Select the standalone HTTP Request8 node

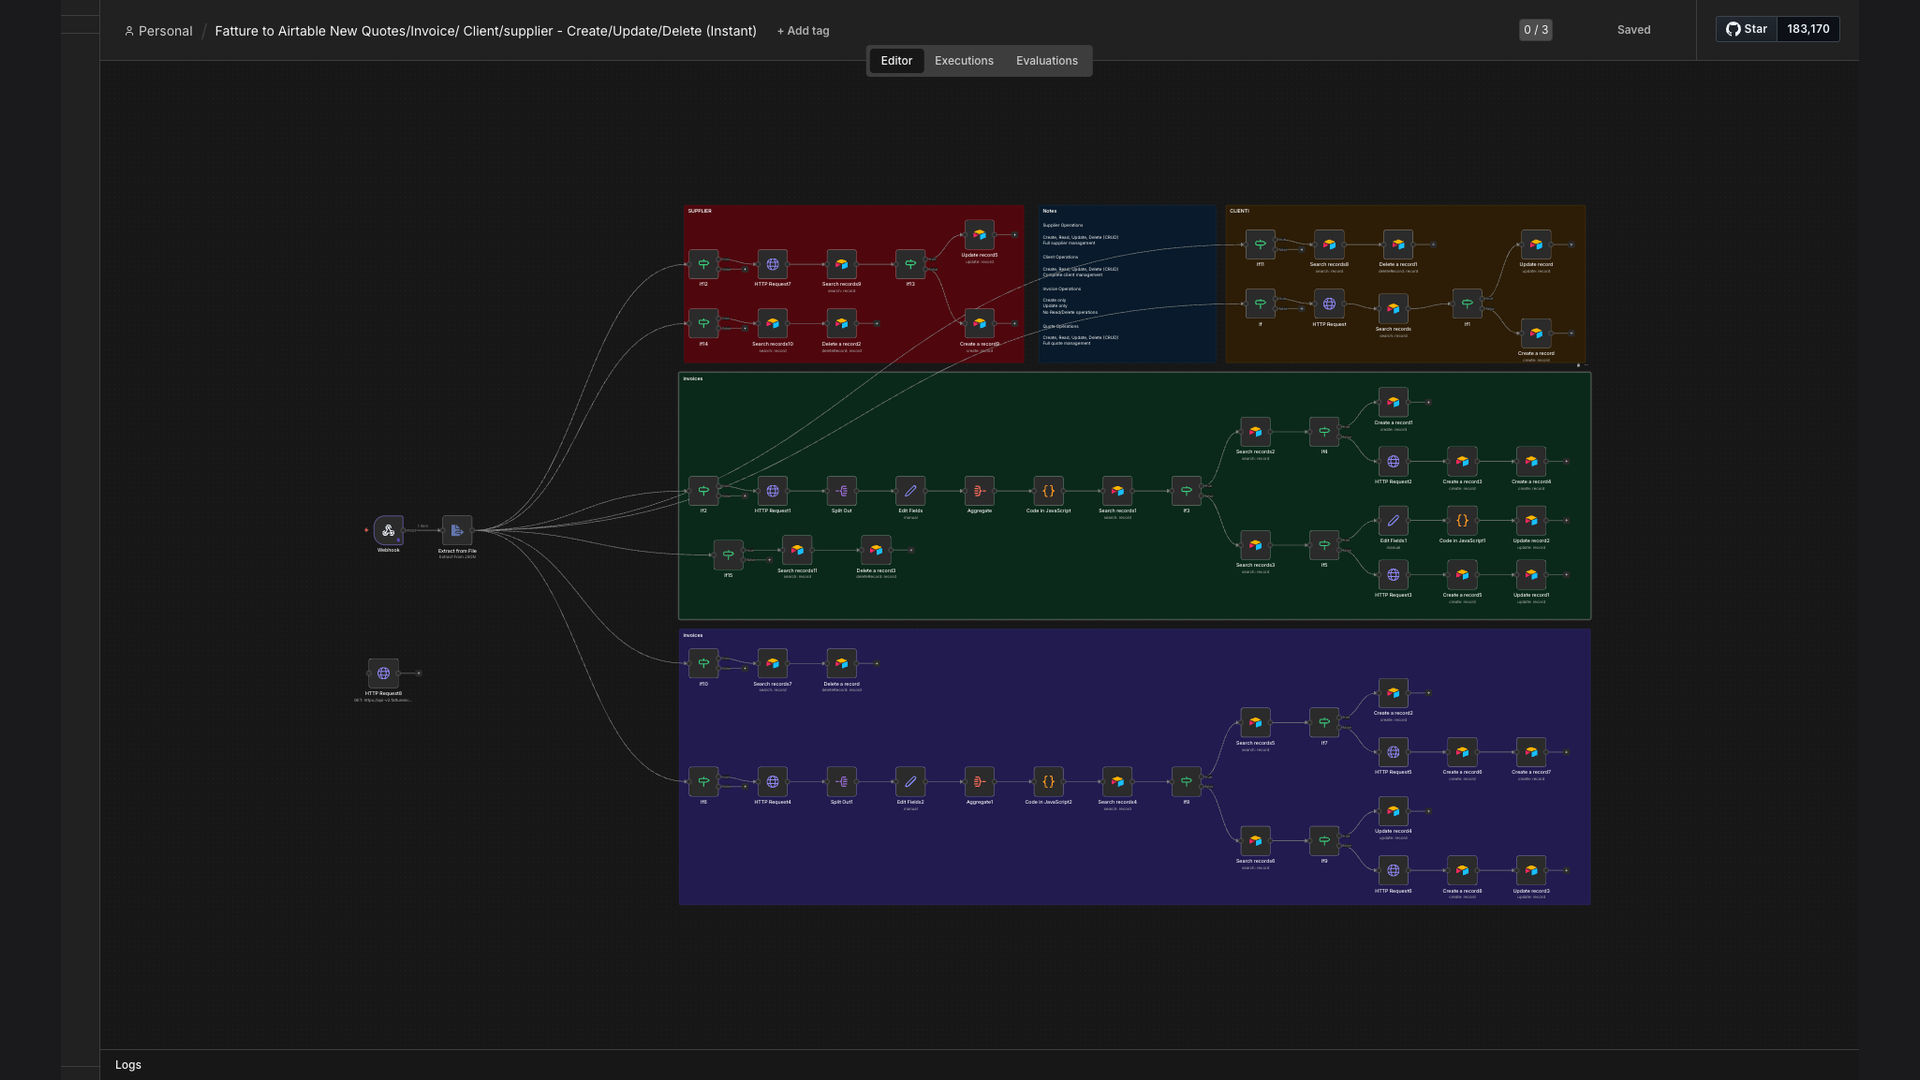coord(383,673)
